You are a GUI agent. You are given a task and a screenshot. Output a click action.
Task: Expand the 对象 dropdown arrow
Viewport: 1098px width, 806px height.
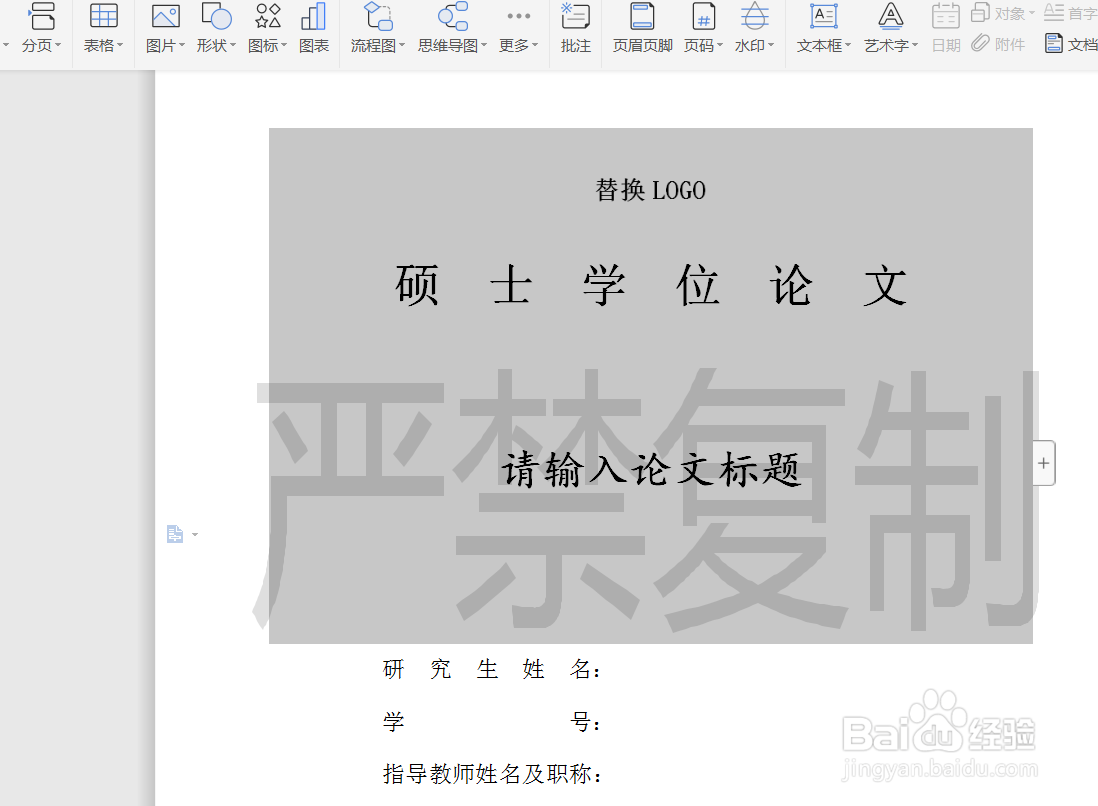1031,13
